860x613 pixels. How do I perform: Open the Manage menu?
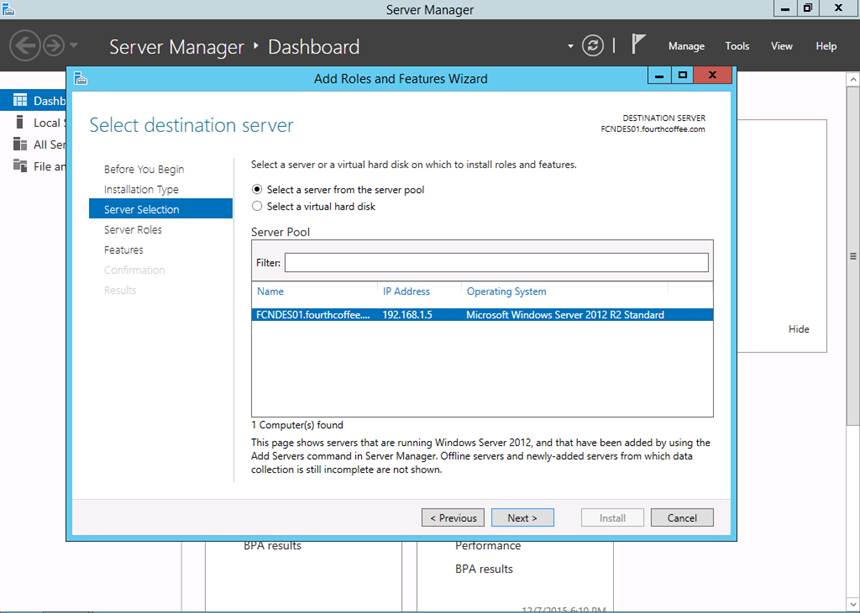686,46
